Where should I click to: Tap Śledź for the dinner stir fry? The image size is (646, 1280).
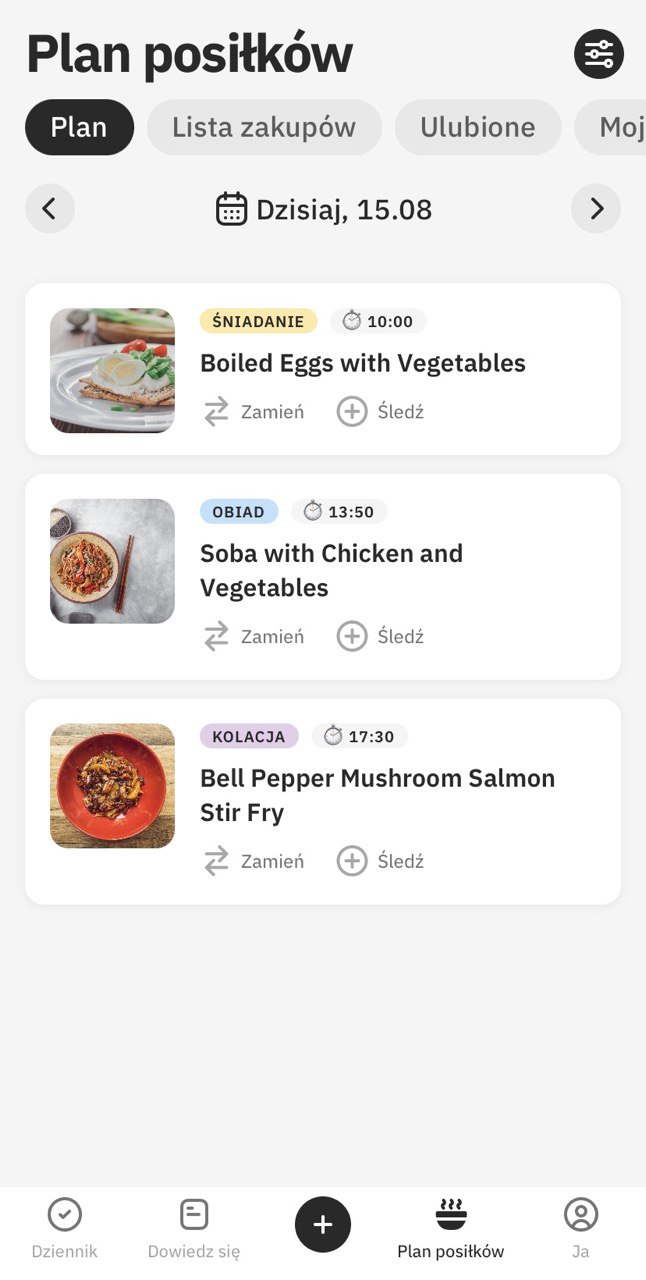coord(381,861)
